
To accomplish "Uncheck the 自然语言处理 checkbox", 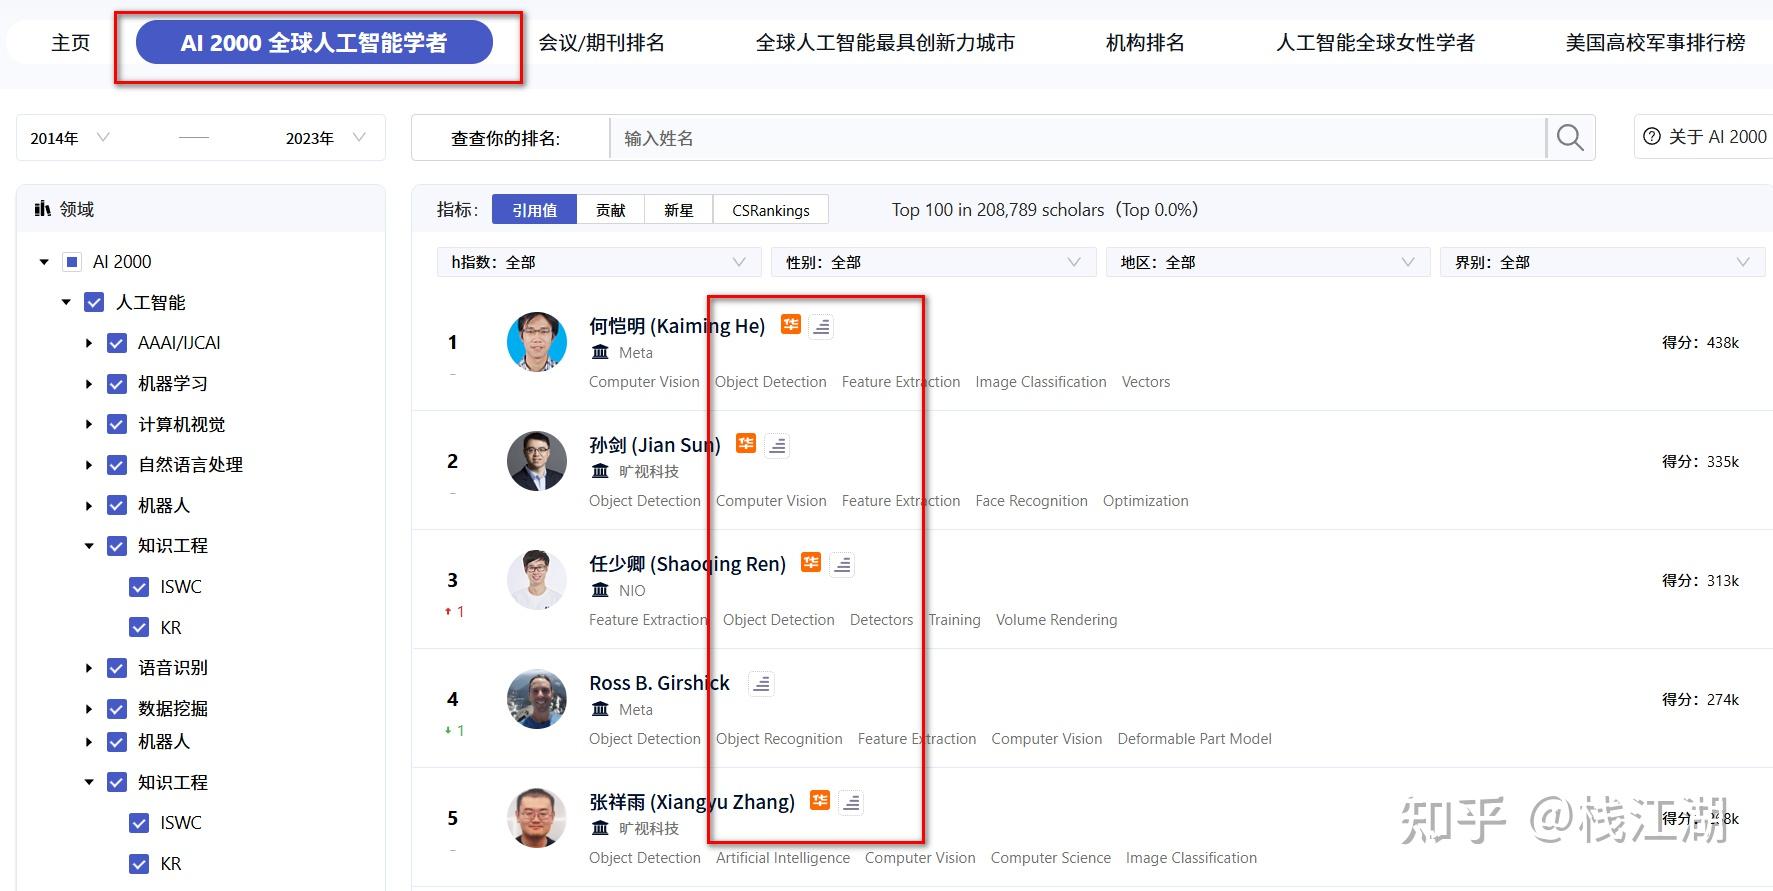I will [x=117, y=465].
